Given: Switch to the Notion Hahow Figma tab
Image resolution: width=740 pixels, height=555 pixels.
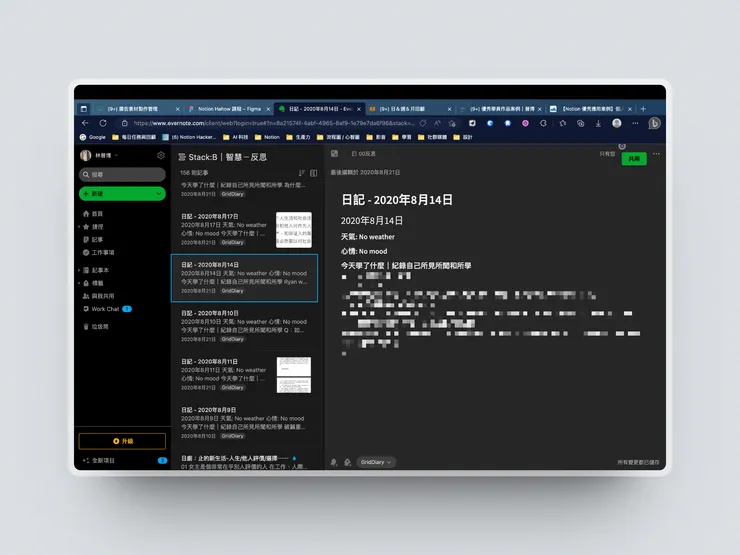Looking at the screenshot, I should 229,109.
